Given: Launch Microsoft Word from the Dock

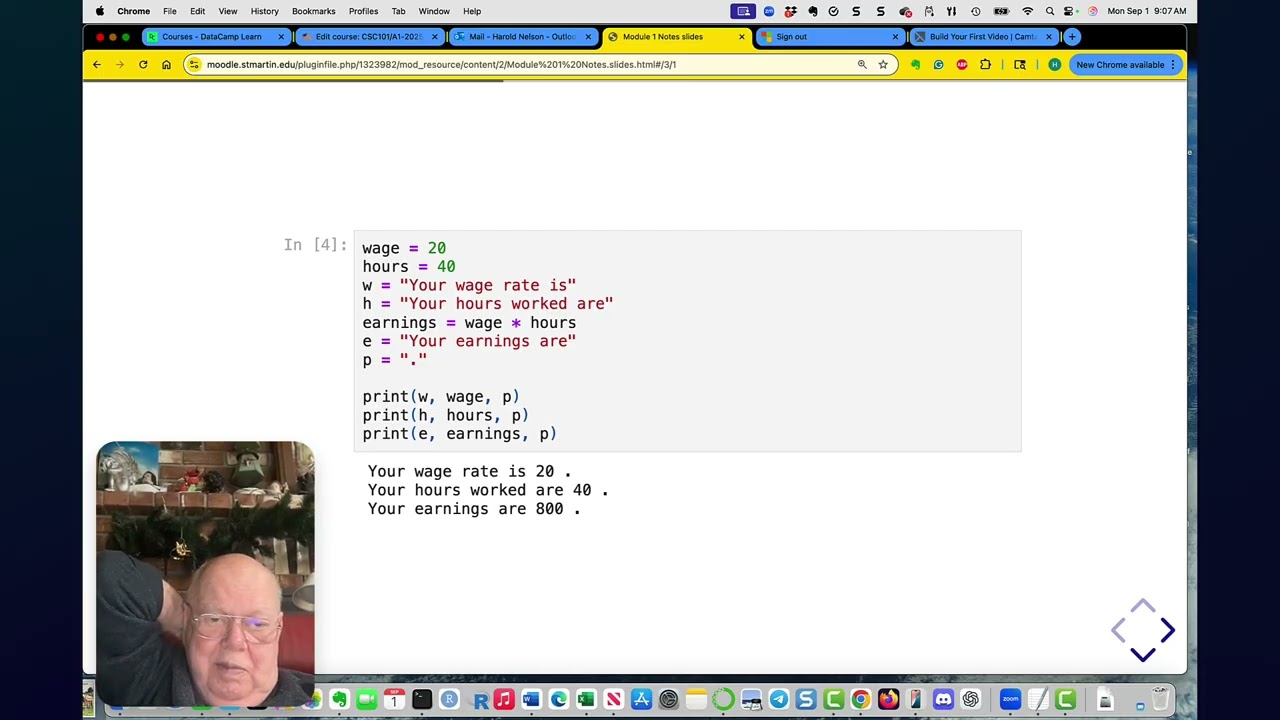Looking at the screenshot, I should click(531, 700).
